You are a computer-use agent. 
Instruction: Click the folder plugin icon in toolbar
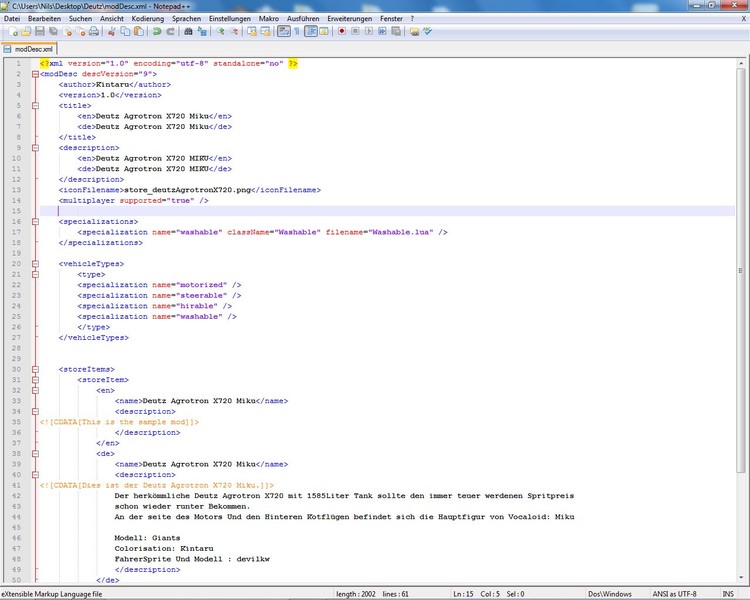click(414, 32)
